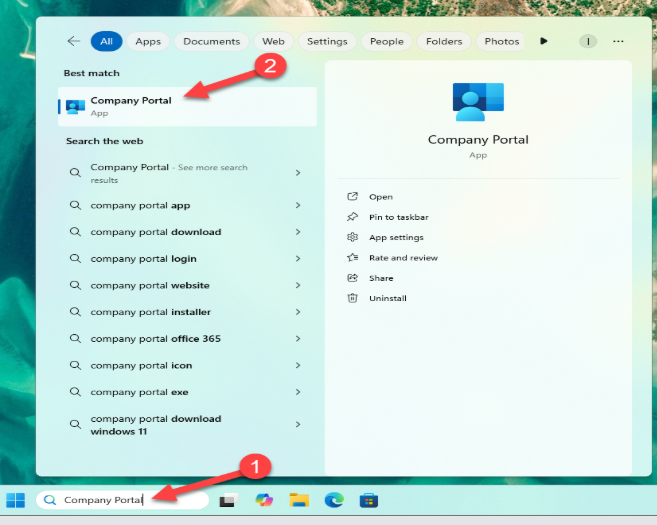Click search icon beside 'company portal login'
The image size is (657, 525).
(x=75, y=259)
